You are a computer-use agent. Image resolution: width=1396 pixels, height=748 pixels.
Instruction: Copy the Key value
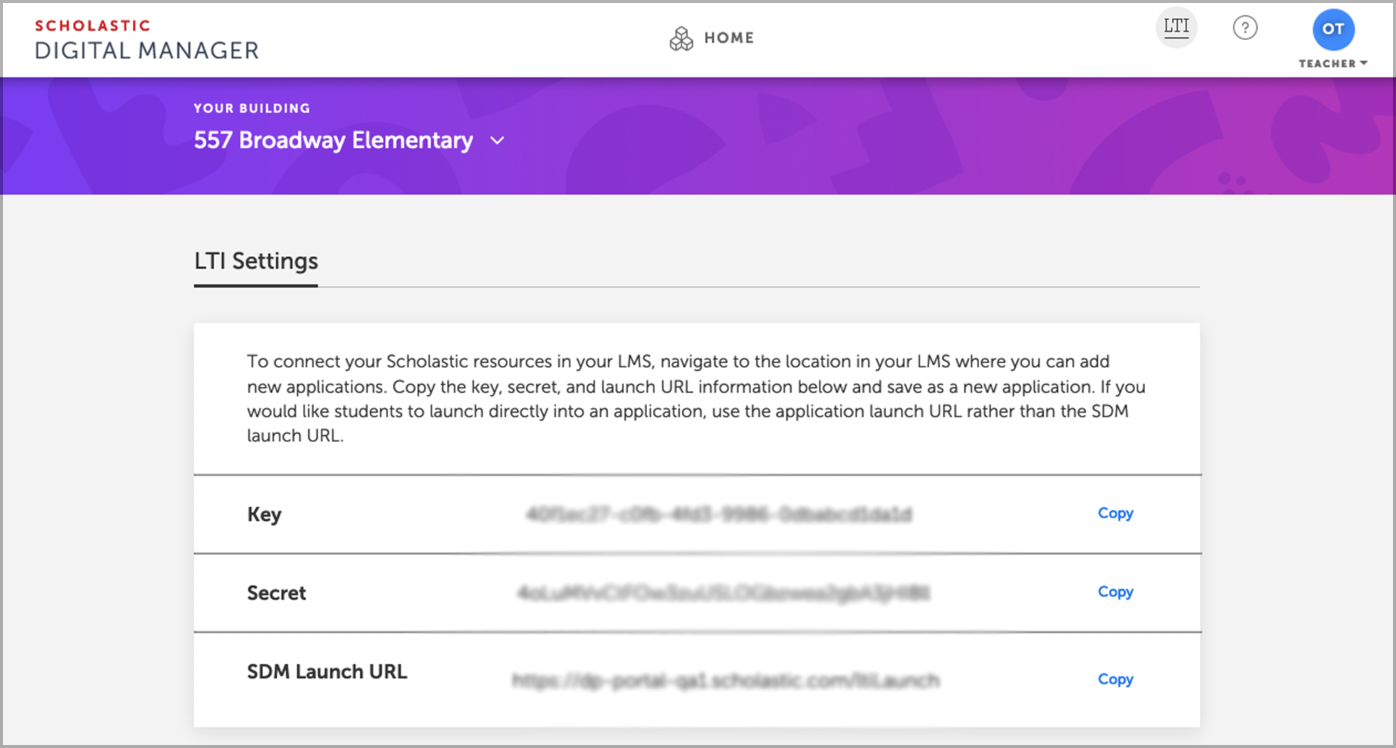click(x=1115, y=513)
